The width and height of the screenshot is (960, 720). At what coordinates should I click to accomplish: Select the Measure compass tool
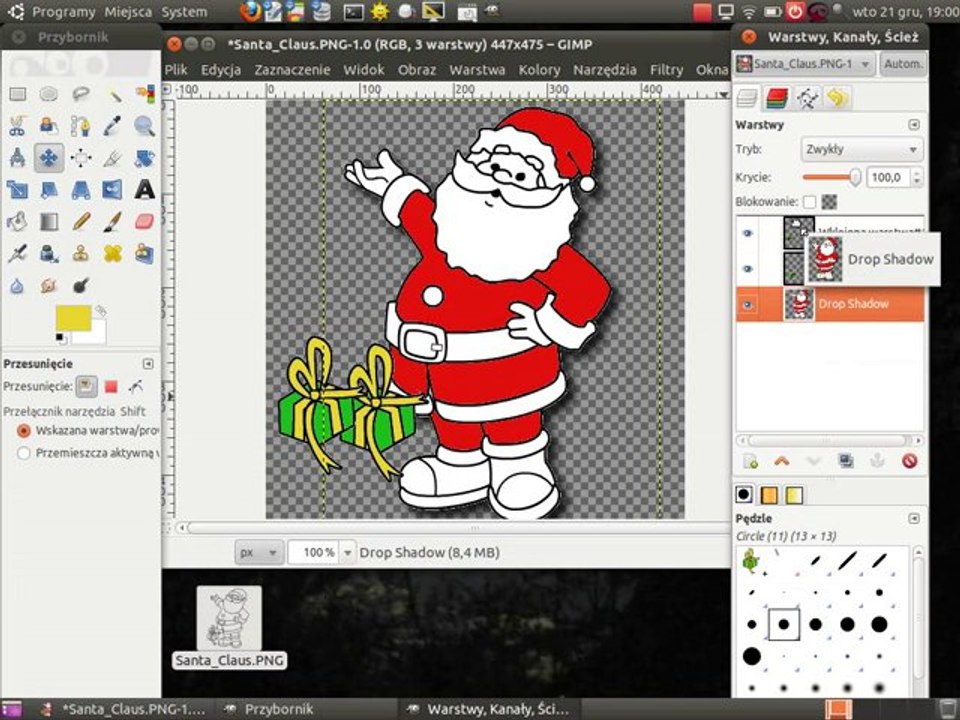pyautogui.click(x=18, y=157)
